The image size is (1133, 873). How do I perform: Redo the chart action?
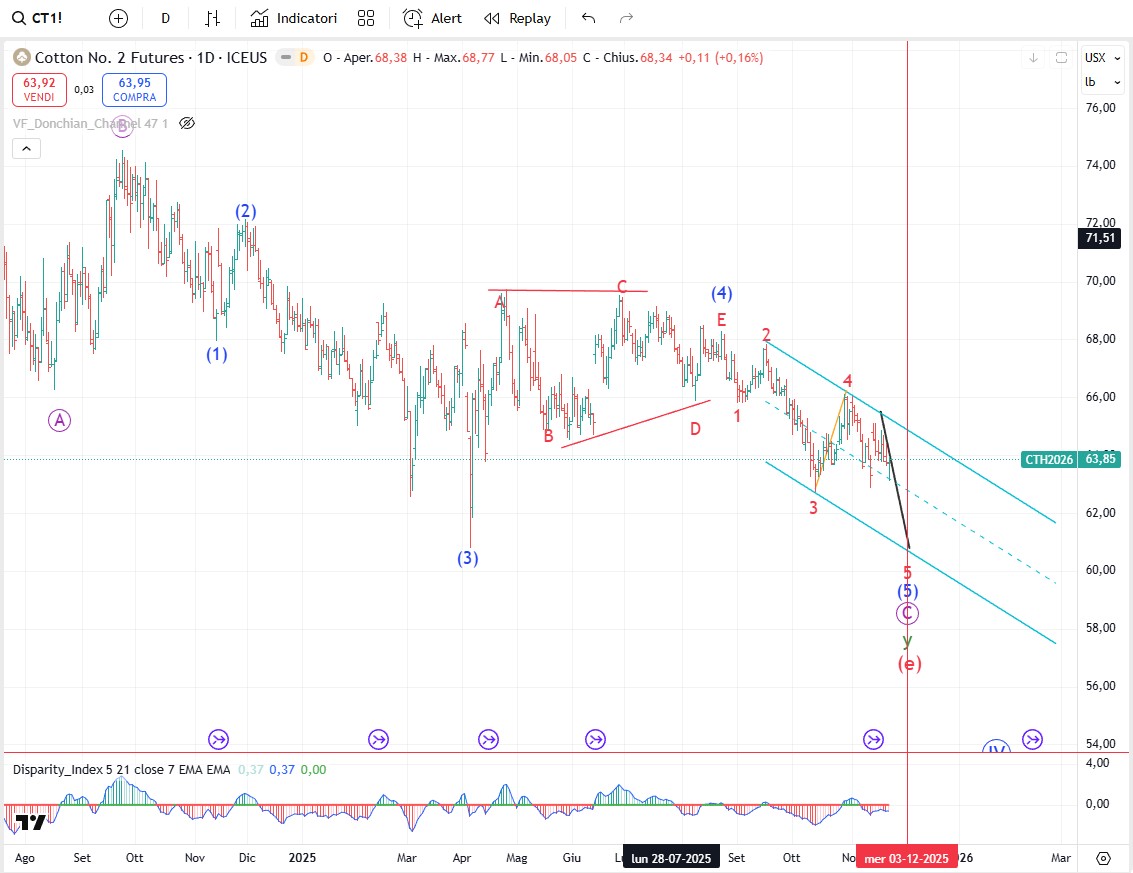[x=626, y=18]
